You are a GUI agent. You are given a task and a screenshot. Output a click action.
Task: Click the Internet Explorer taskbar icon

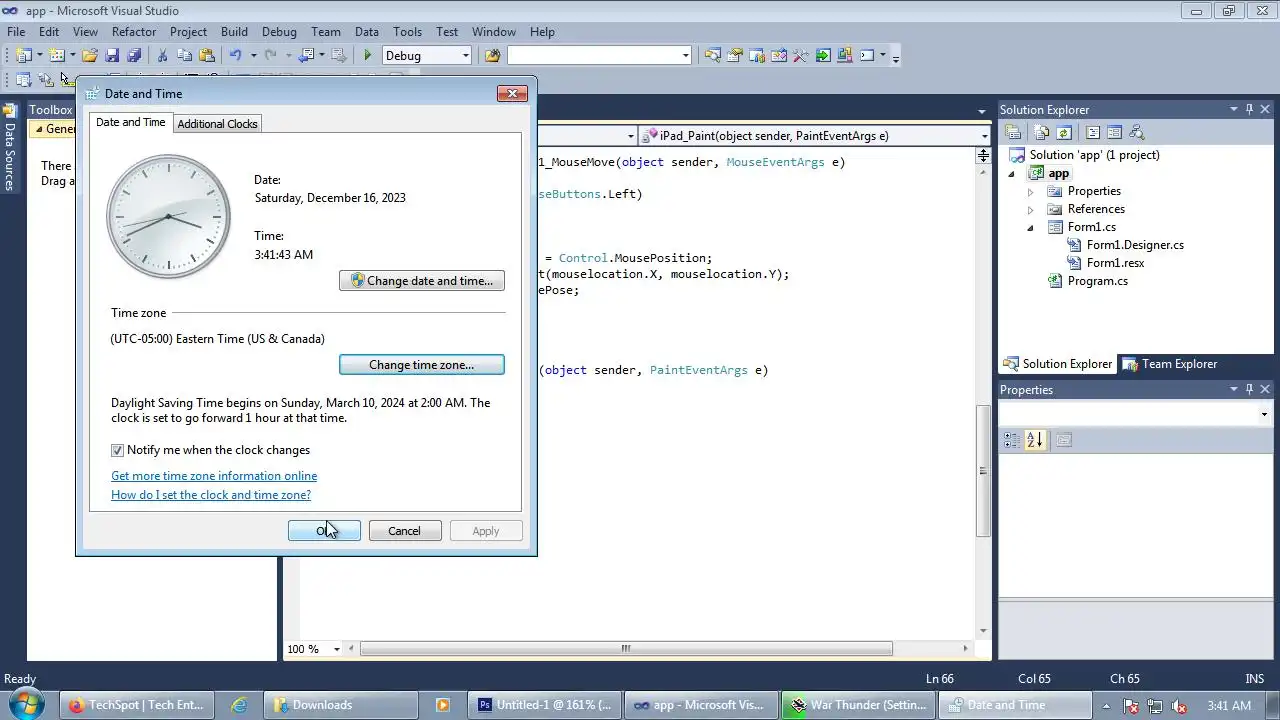pos(239,705)
